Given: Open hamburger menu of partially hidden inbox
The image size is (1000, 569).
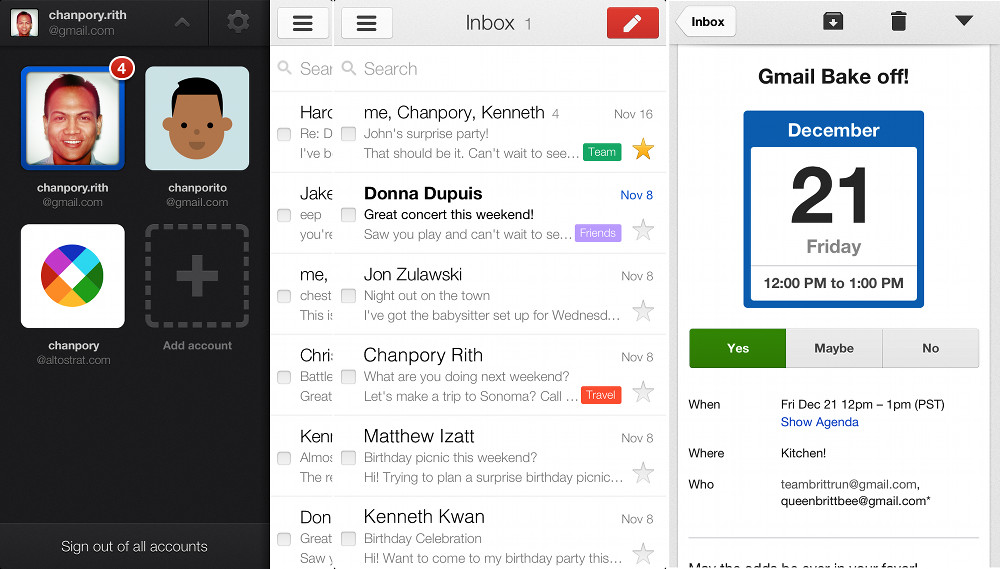Looking at the screenshot, I should click(303, 24).
